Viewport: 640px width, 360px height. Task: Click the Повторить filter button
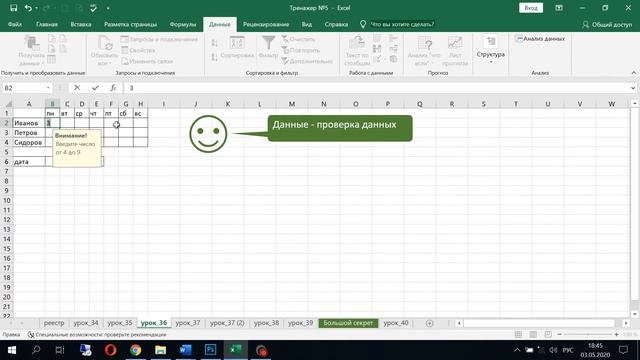coord(300,50)
